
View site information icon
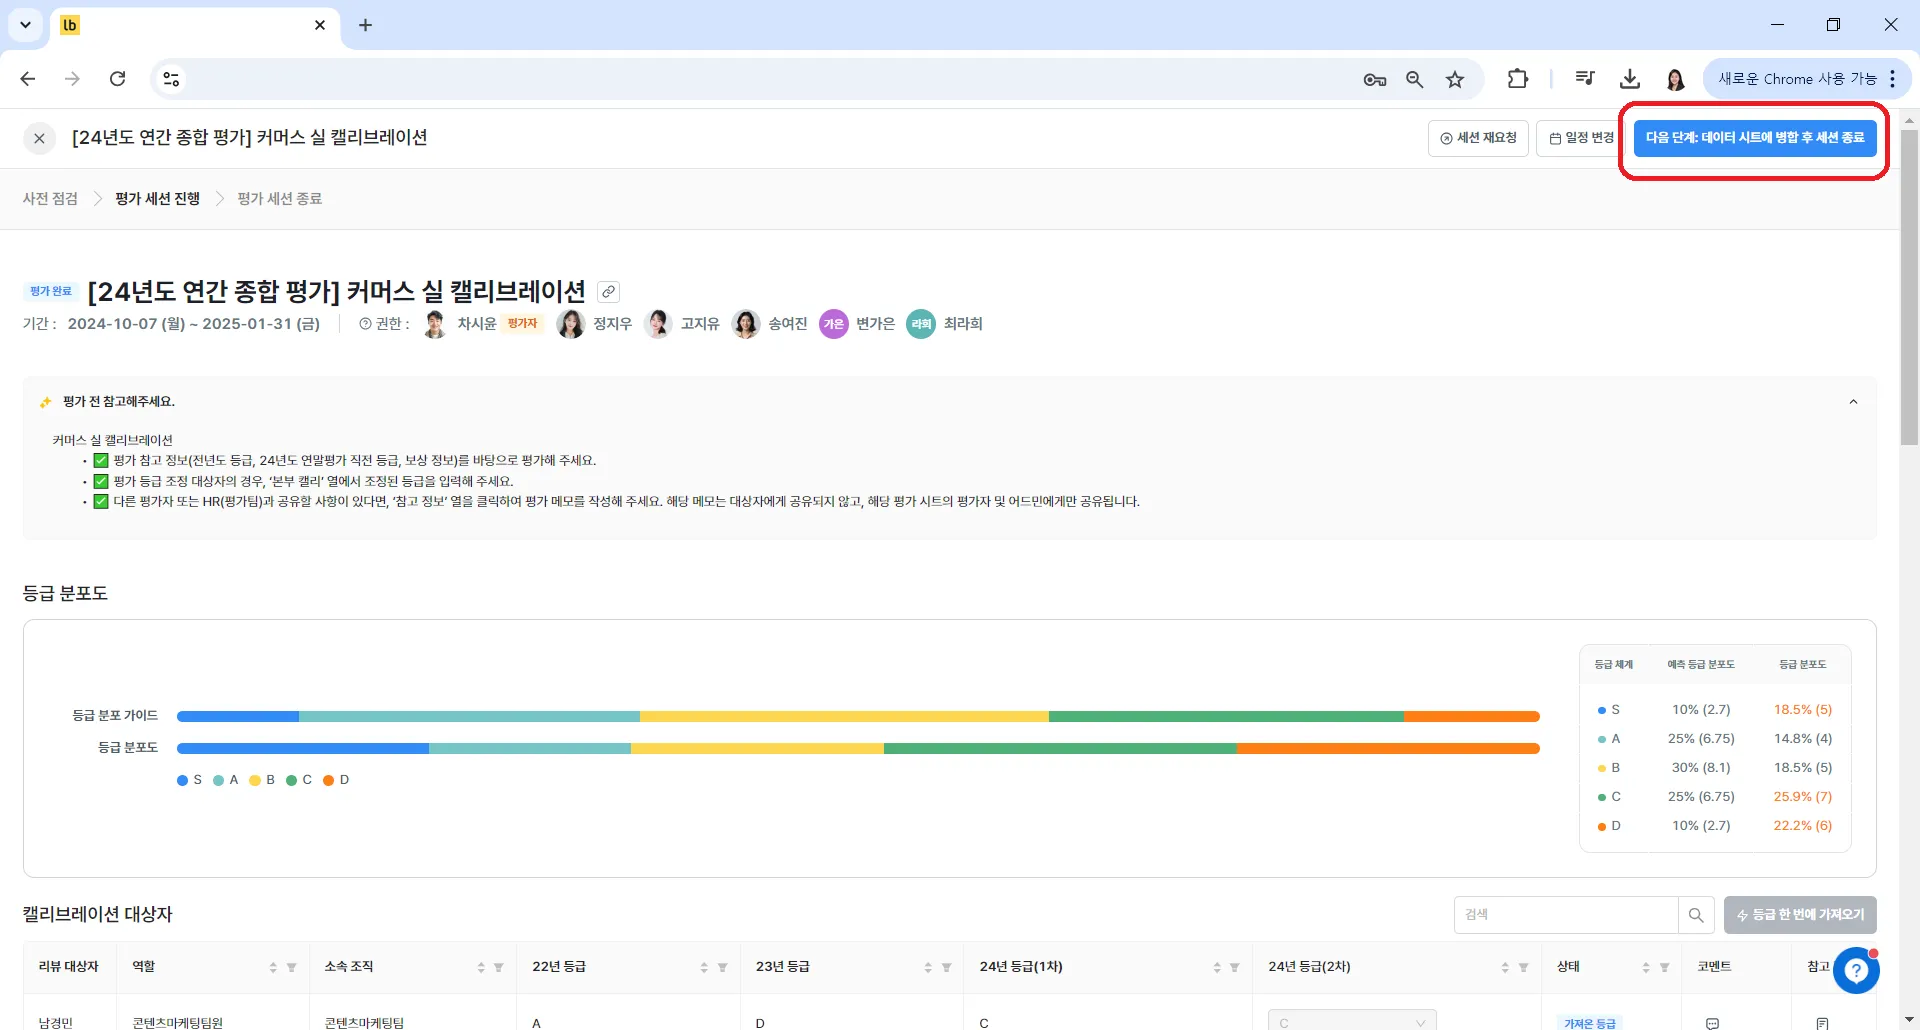click(171, 79)
